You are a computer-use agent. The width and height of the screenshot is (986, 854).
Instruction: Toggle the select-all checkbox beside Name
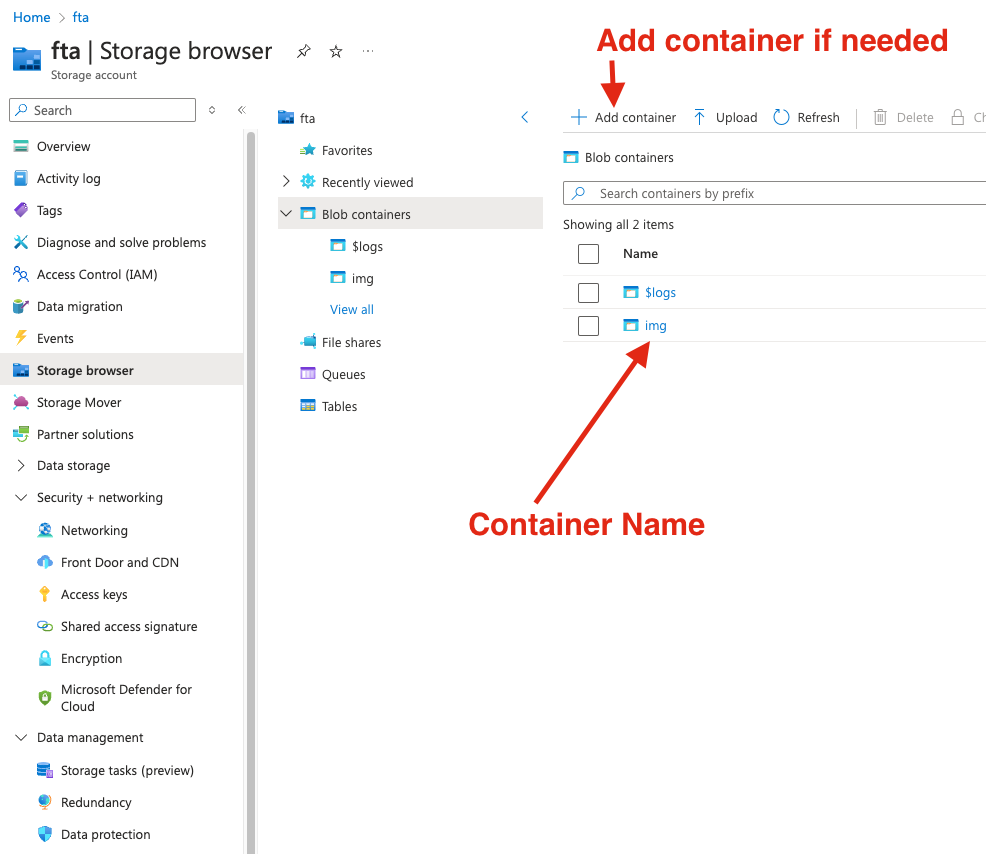[589, 254]
